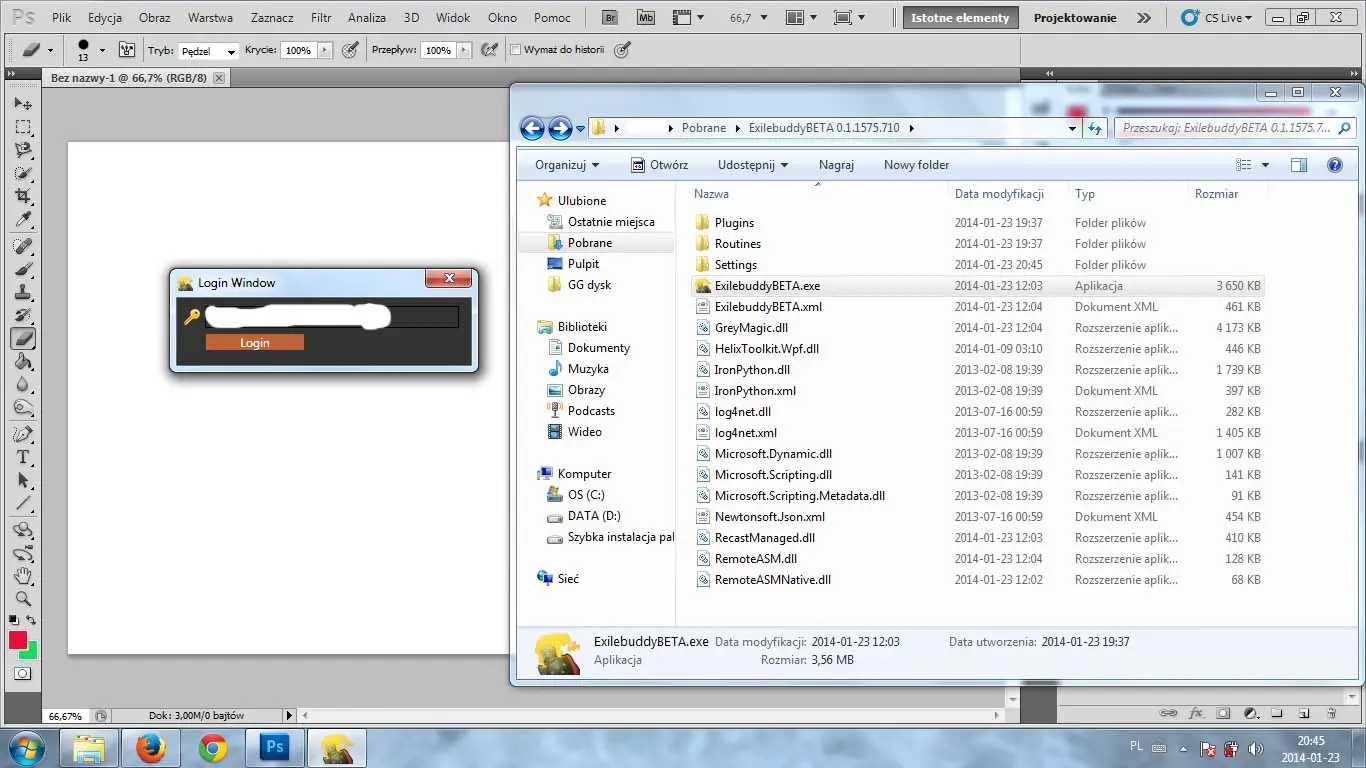Open the Plik menu
This screenshot has width=1366, height=768.
(62, 18)
